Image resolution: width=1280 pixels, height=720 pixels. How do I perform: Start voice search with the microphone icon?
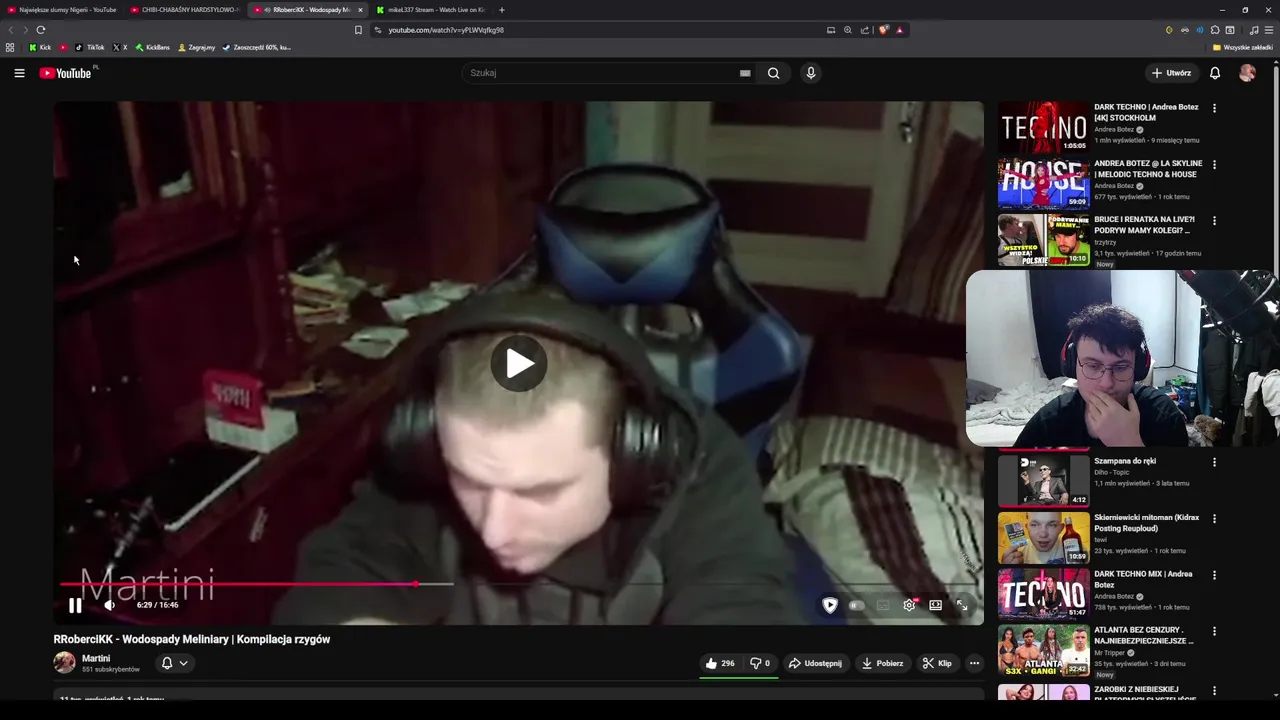tap(811, 73)
